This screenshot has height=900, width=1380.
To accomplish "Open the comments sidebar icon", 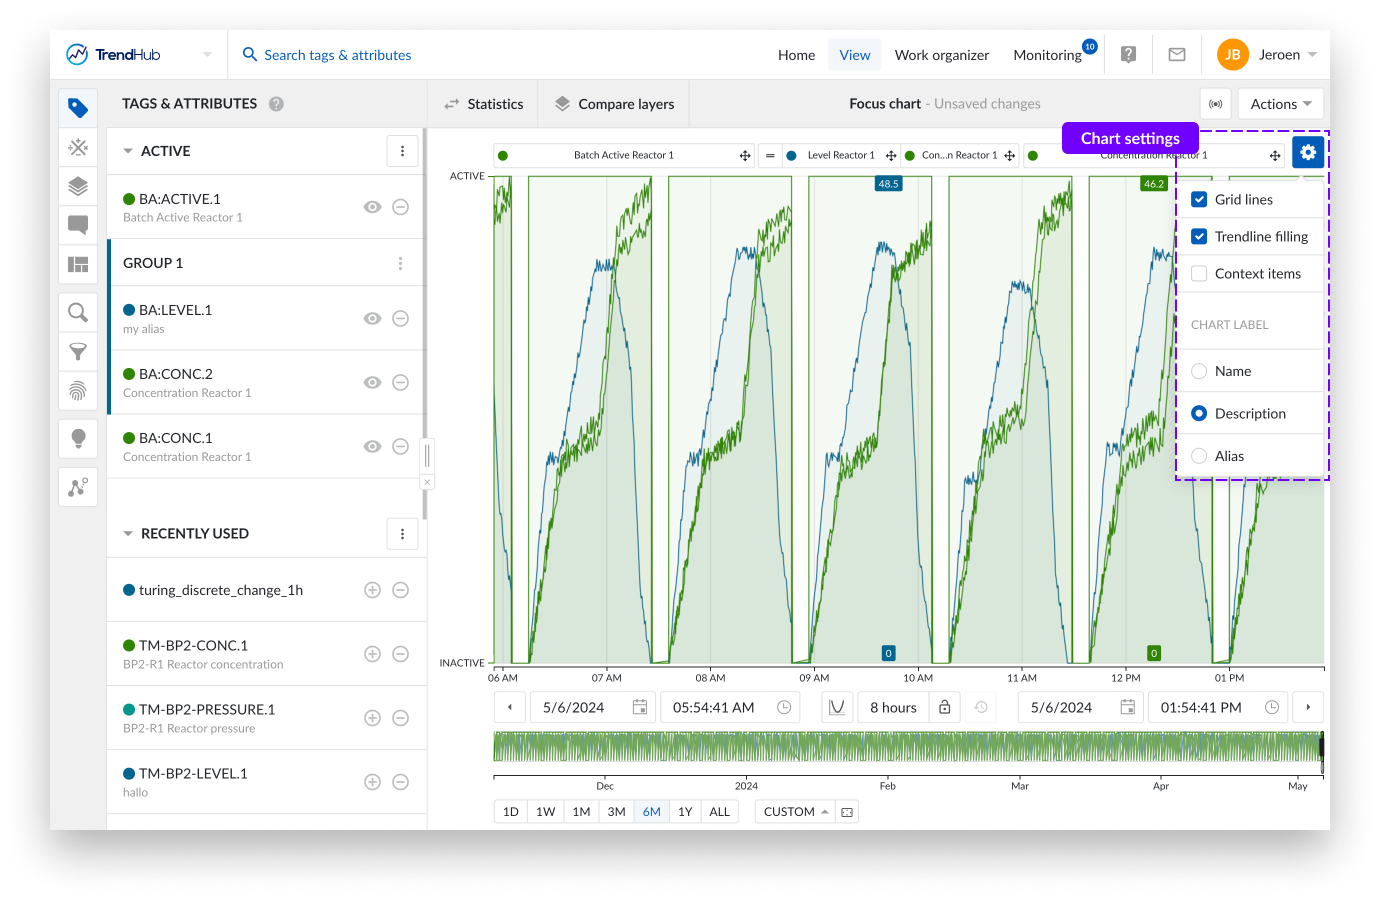I will click(78, 225).
